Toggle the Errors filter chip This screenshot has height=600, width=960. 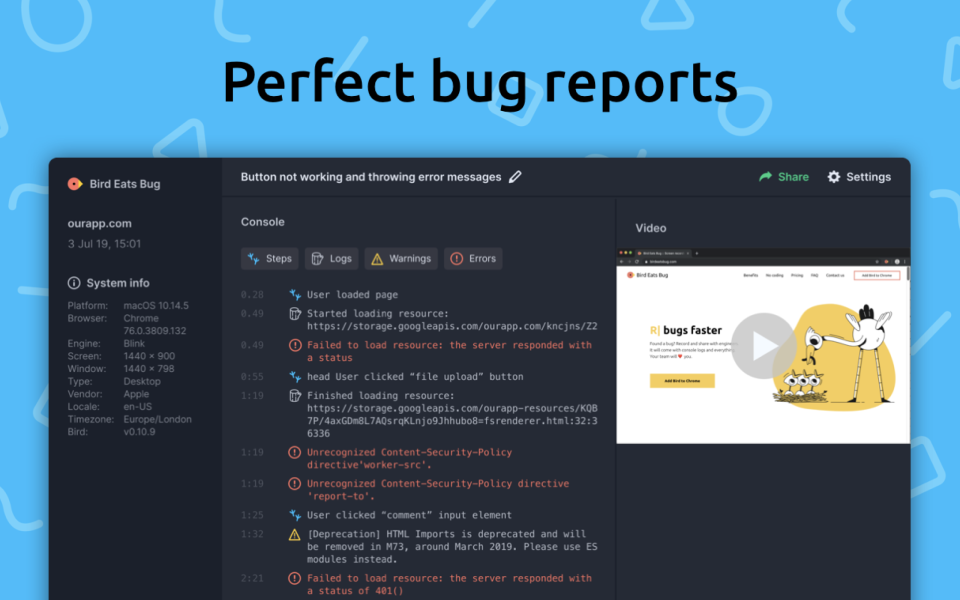(x=472, y=258)
